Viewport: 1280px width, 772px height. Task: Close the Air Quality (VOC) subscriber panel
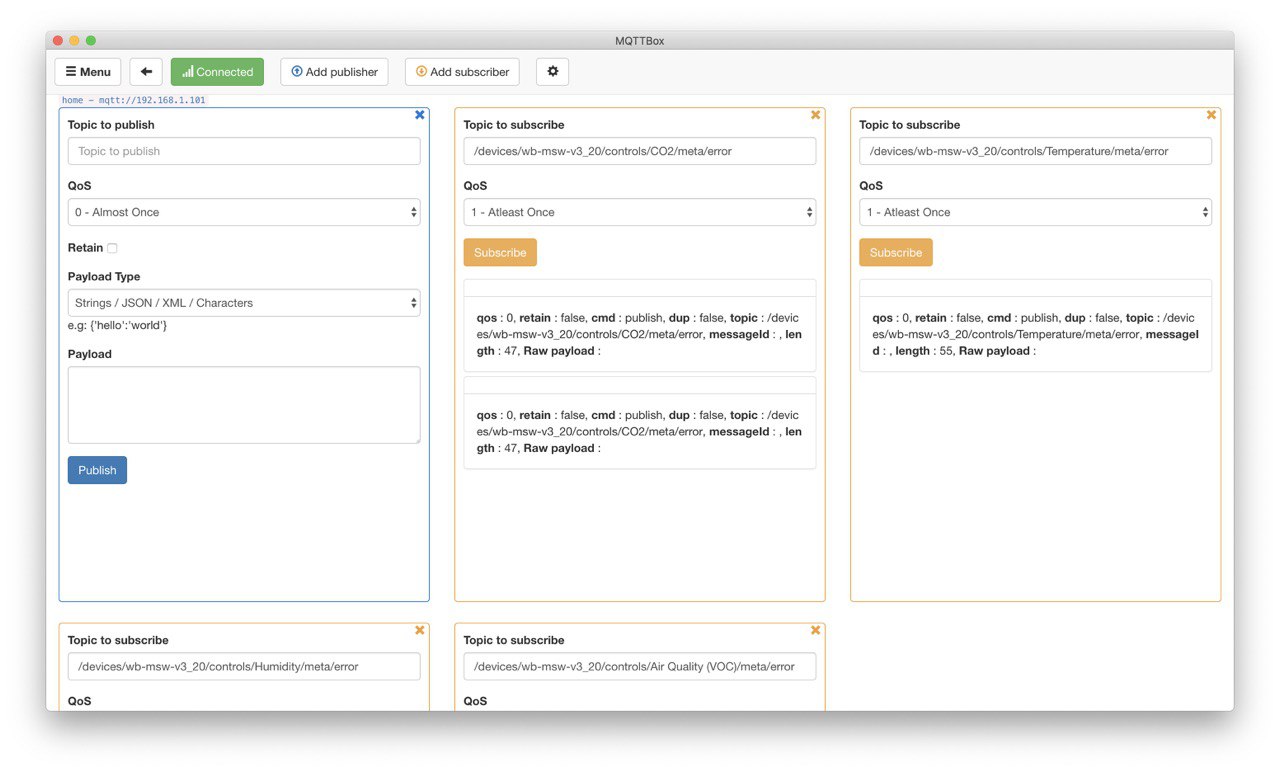(816, 630)
